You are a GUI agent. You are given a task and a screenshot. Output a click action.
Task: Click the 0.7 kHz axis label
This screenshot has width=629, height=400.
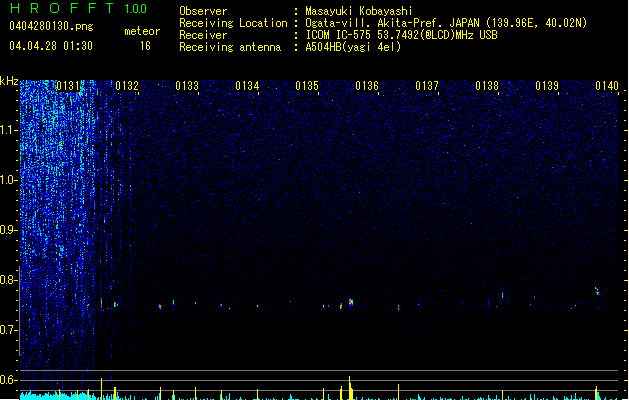tap(8, 330)
